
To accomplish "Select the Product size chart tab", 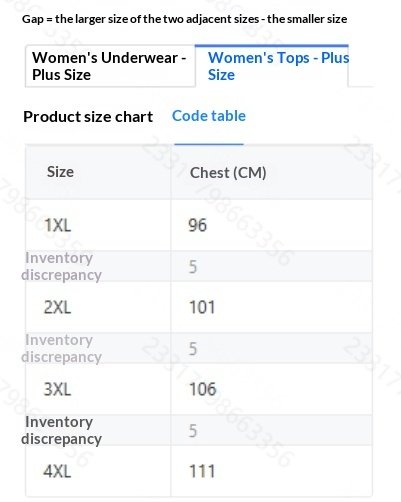I will point(88,117).
